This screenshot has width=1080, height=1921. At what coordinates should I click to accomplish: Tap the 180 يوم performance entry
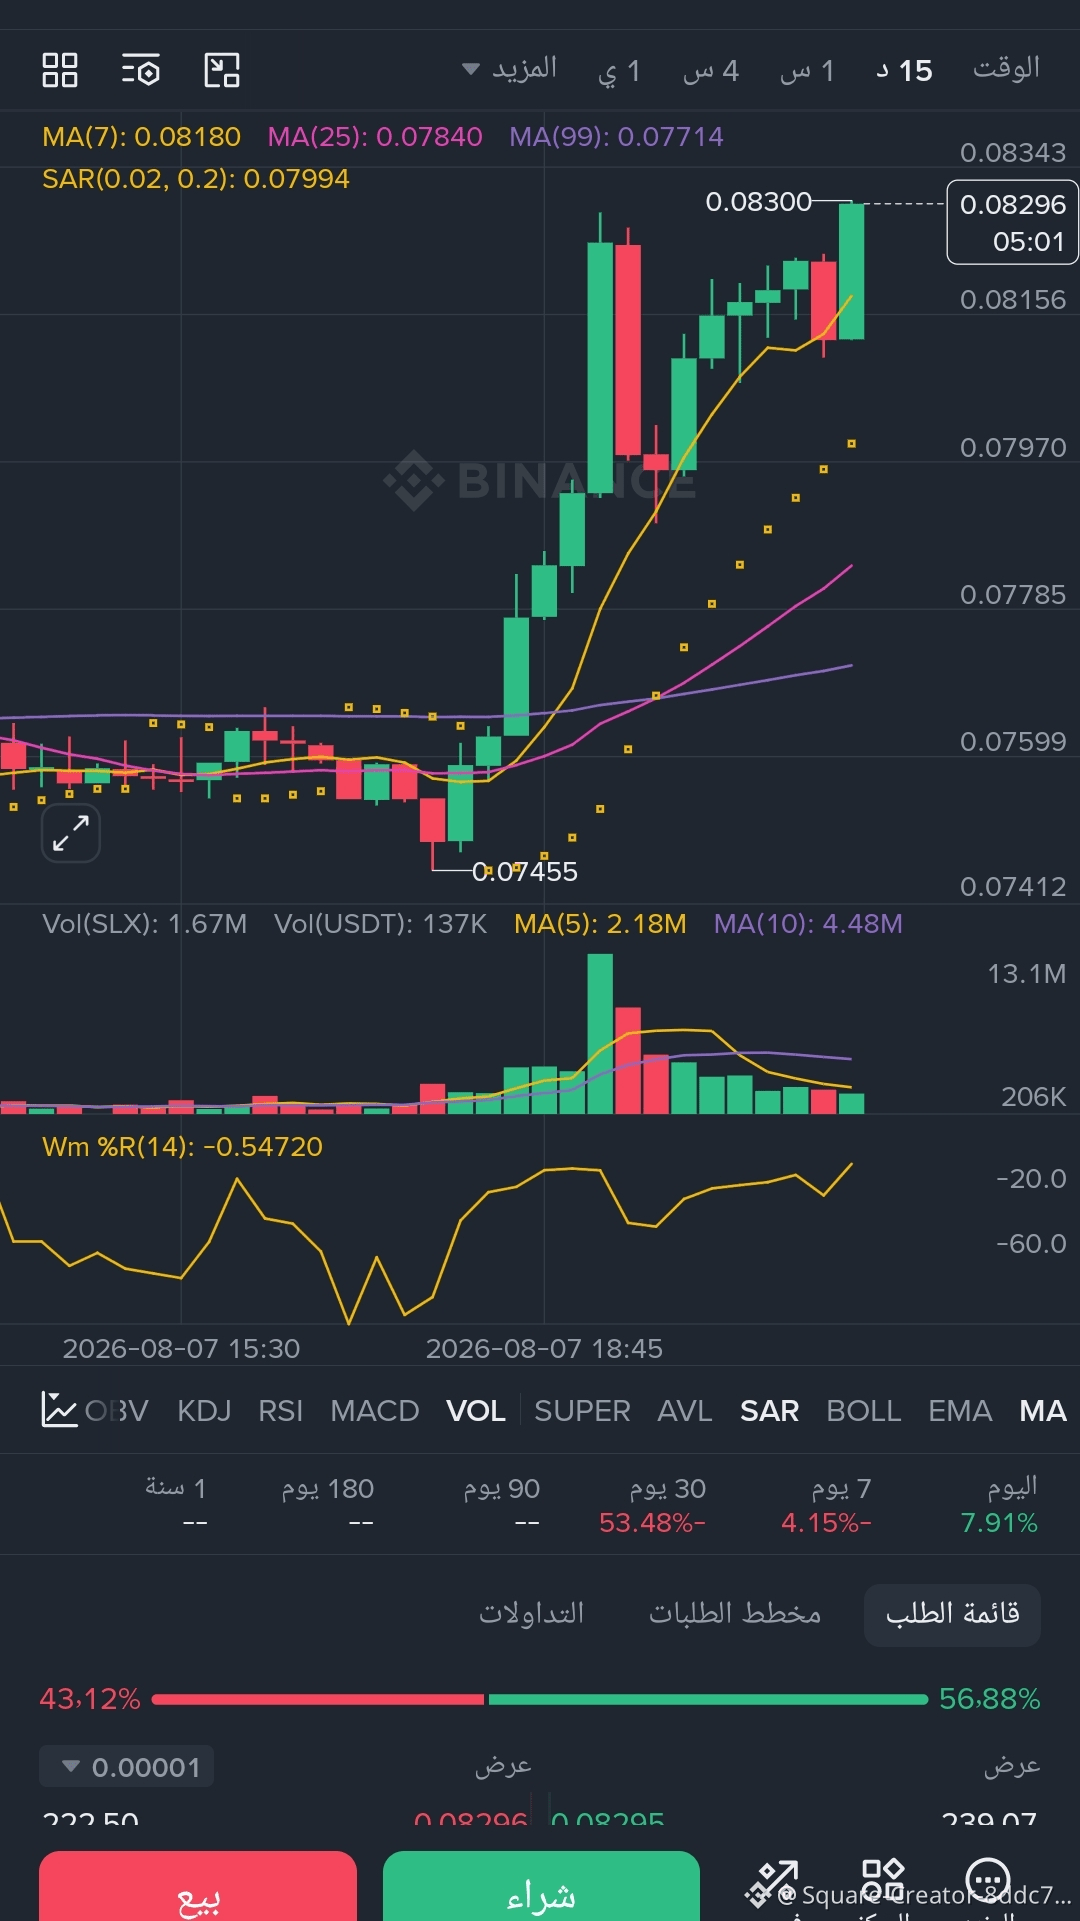coord(327,1505)
